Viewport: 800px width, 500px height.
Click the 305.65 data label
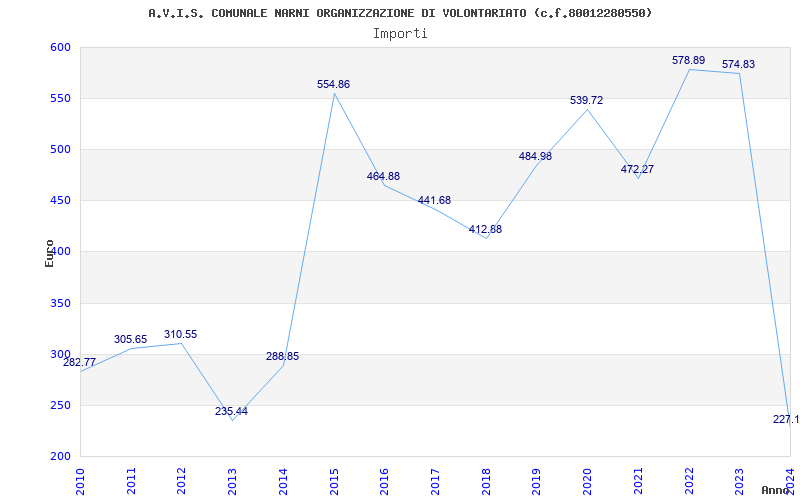click(x=130, y=339)
